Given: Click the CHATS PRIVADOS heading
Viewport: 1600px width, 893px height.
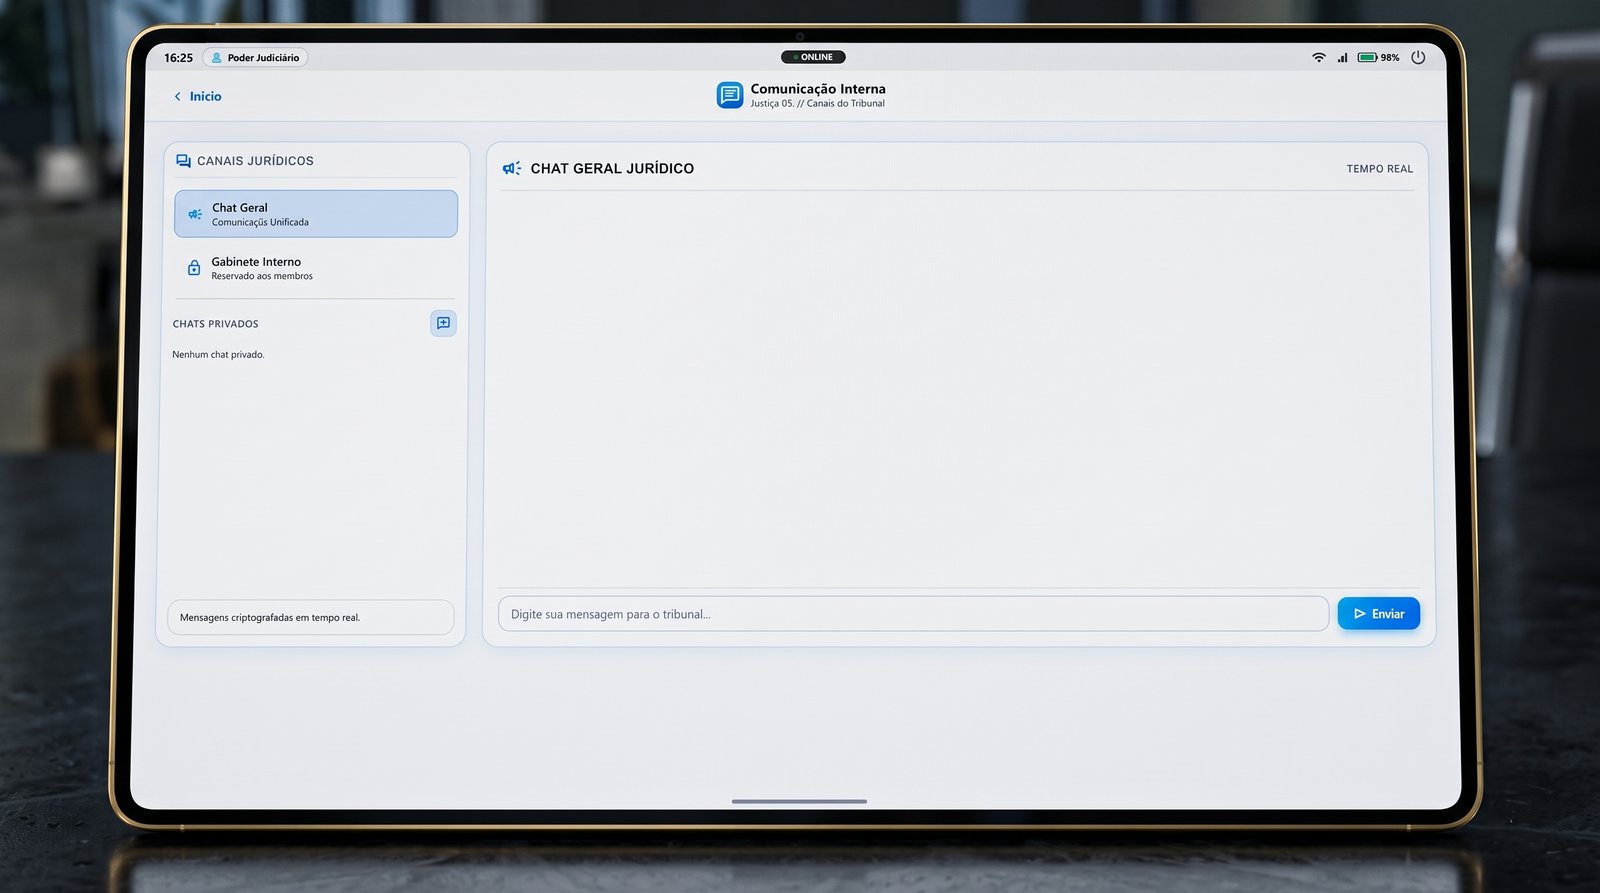Looking at the screenshot, I should tap(216, 324).
